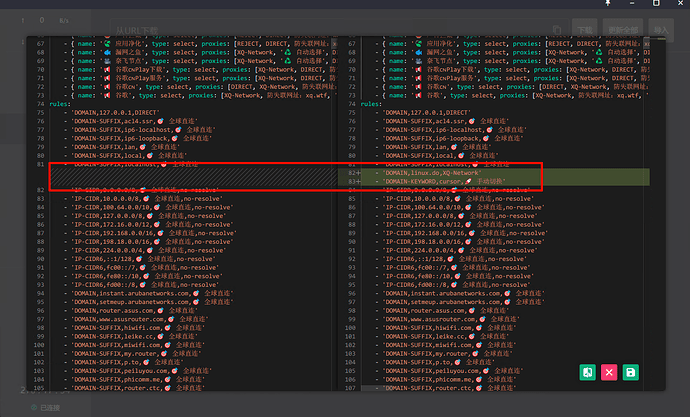This screenshot has height=417, width=690.
Task: Click added line 'DOMAIN,linux.do,XQ-Network' in right pane
Action: click(431, 173)
